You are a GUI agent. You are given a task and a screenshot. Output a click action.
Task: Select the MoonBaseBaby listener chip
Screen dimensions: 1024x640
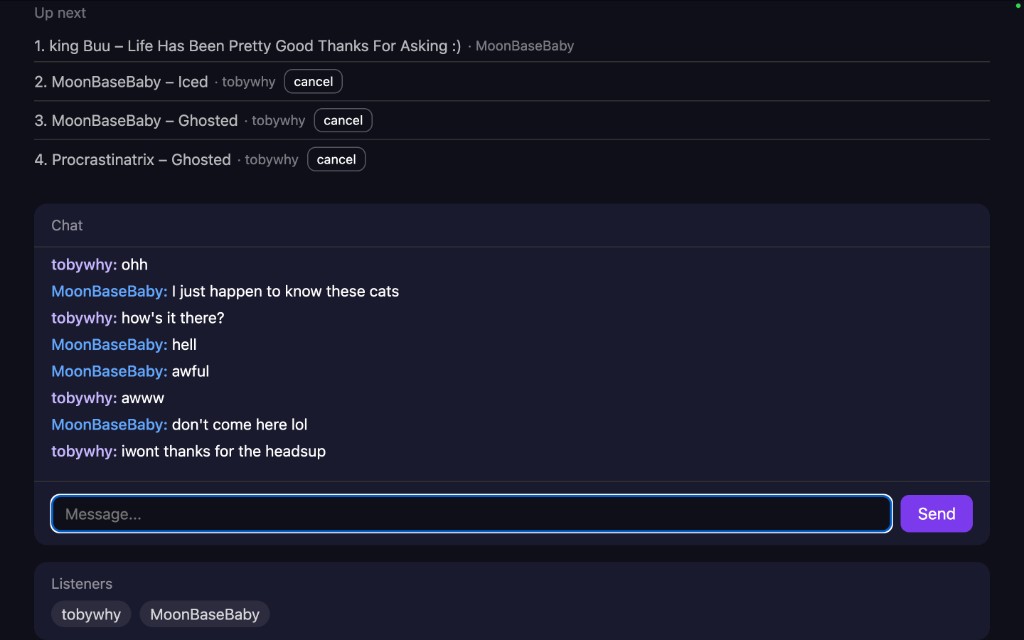pyautogui.click(x=205, y=614)
